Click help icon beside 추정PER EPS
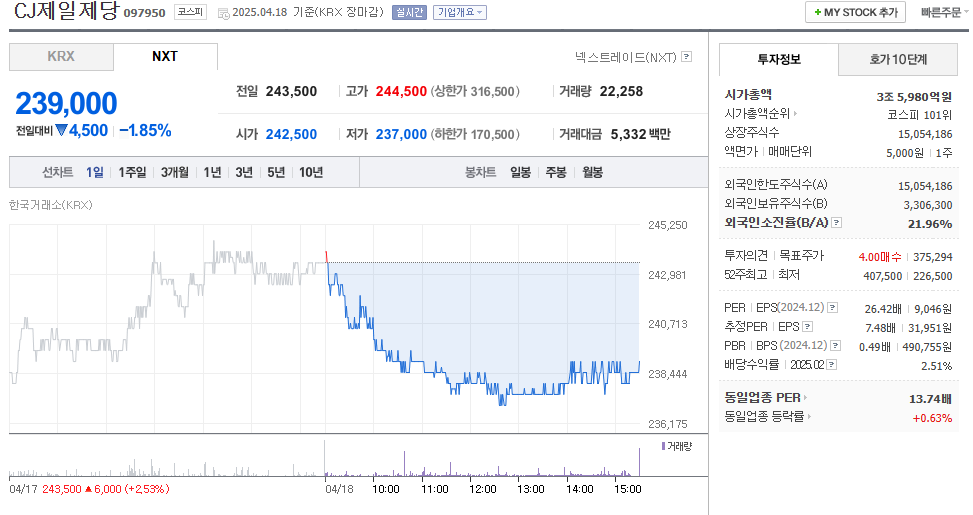The width and height of the screenshot is (973, 515). click(807, 327)
